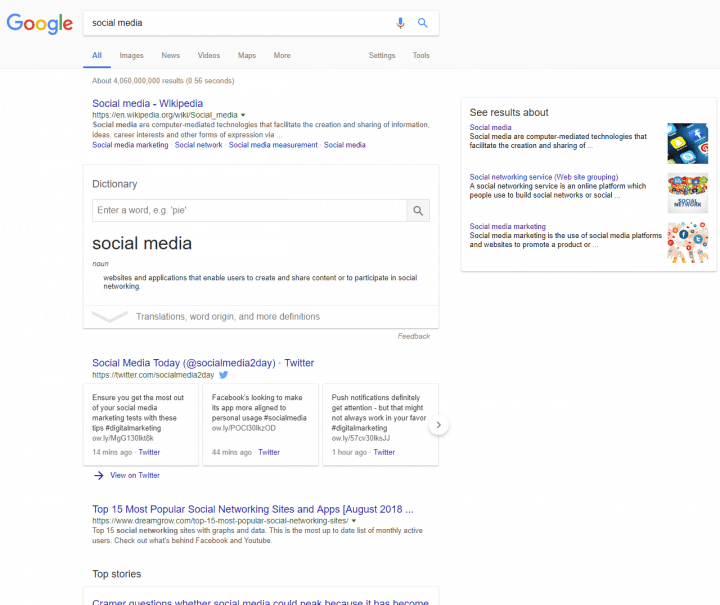Screen dimensions: 720x605
Task: Open dropdown arrow next to dreamgrow URL
Action: (x=354, y=521)
